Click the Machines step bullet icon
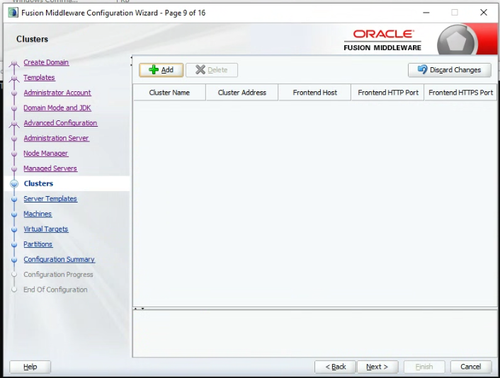The width and height of the screenshot is (500, 378). 14,214
